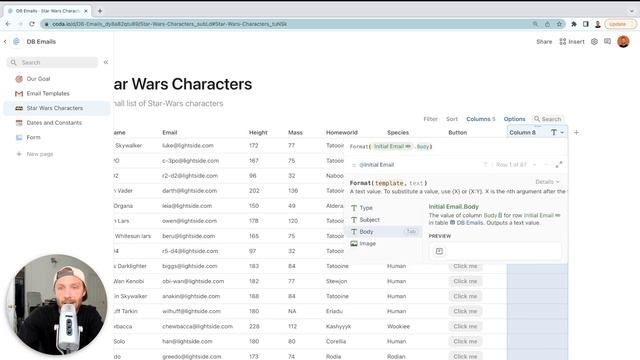Open the Email Templates page
The width and height of the screenshot is (640, 360).
coord(48,93)
